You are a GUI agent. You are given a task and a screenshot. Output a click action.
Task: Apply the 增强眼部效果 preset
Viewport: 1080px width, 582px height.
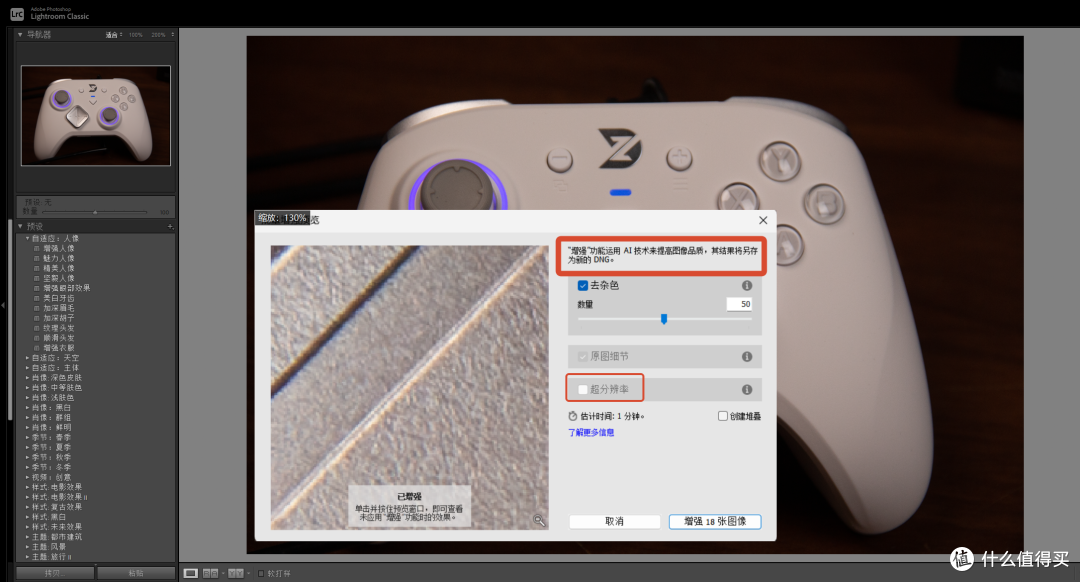[x=67, y=289]
